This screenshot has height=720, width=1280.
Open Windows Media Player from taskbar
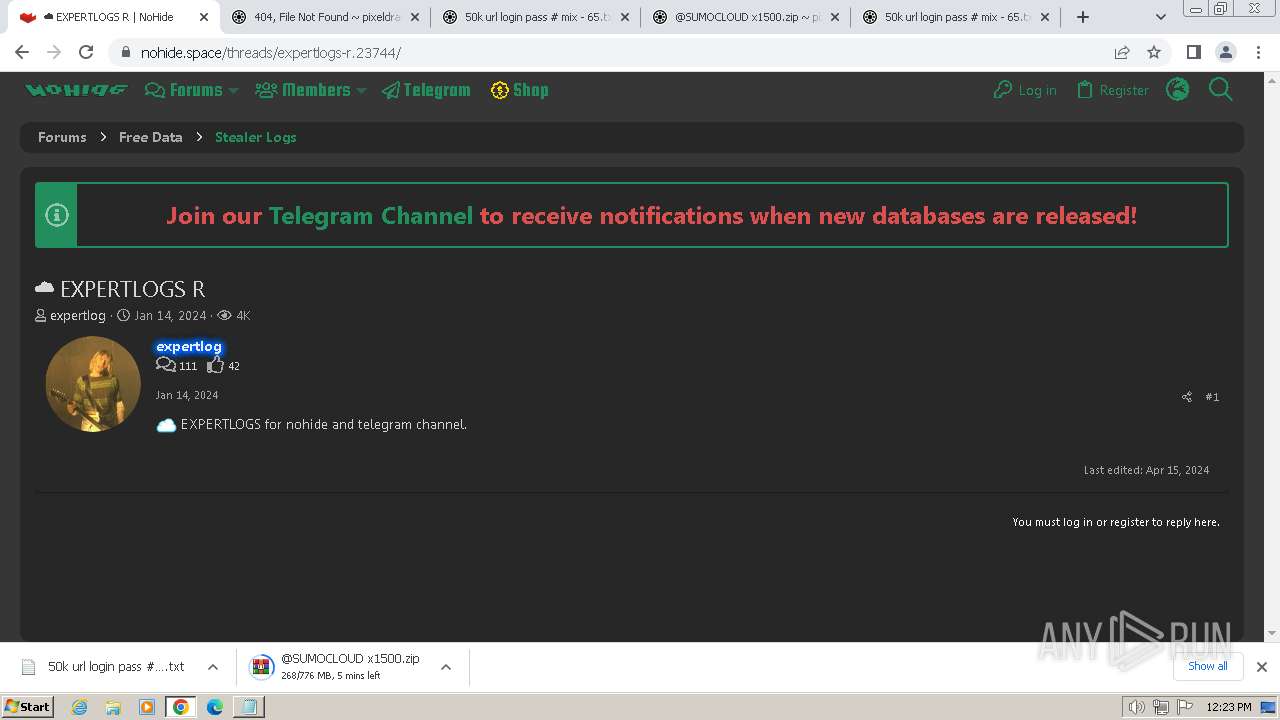click(147, 707)
